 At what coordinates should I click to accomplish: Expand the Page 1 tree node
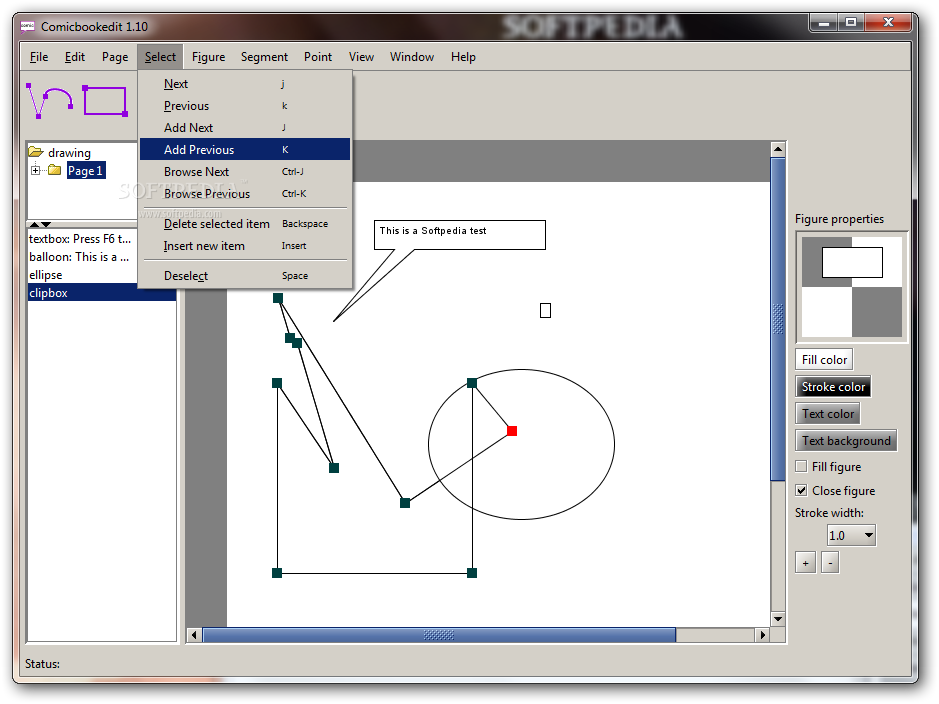tap(35, 171)
